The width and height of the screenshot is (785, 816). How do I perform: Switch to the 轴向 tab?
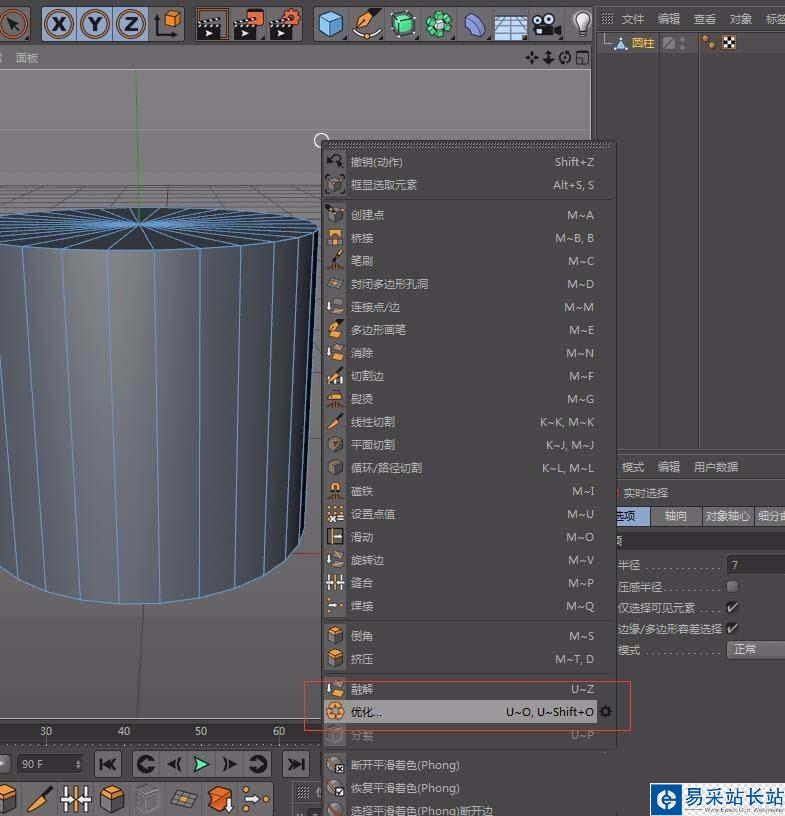click(x=676, y=517)
